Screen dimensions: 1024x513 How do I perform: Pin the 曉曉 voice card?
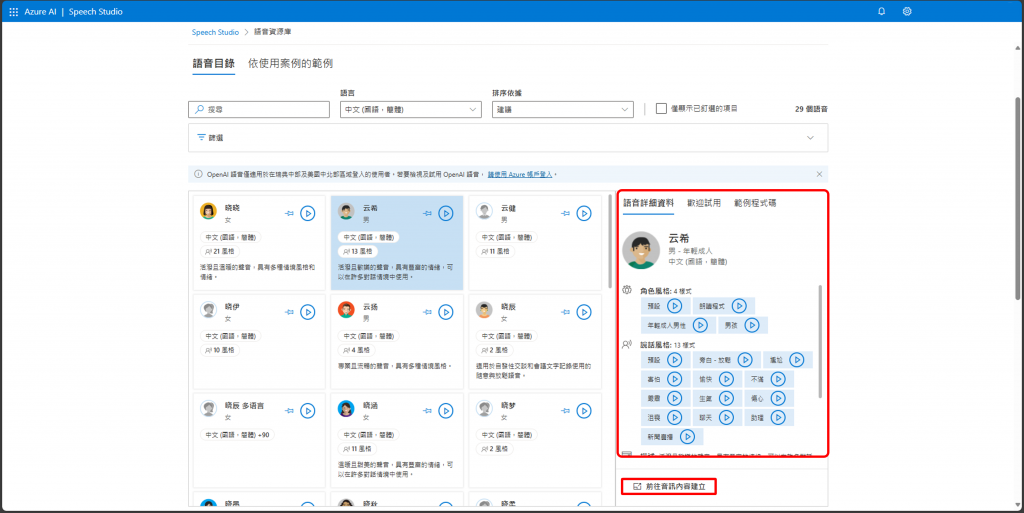pyautogui.click(x=289, y=213)
